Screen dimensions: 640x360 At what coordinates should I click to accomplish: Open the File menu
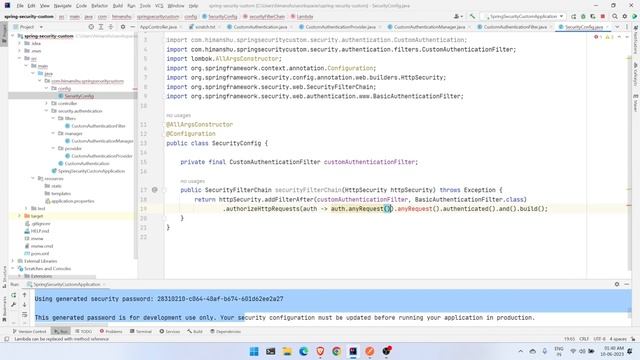click(20, 6)
